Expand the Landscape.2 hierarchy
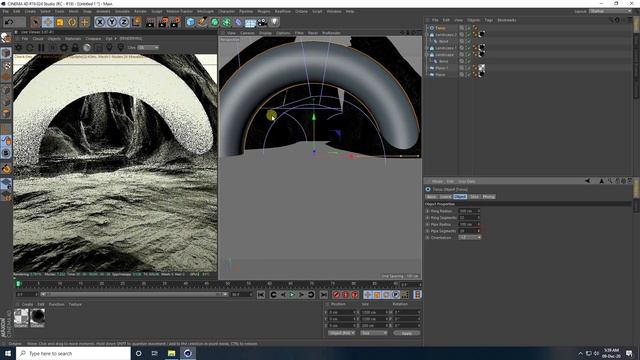Image resolution: width=640 pixels, height=360 pixels. [427, 35]
